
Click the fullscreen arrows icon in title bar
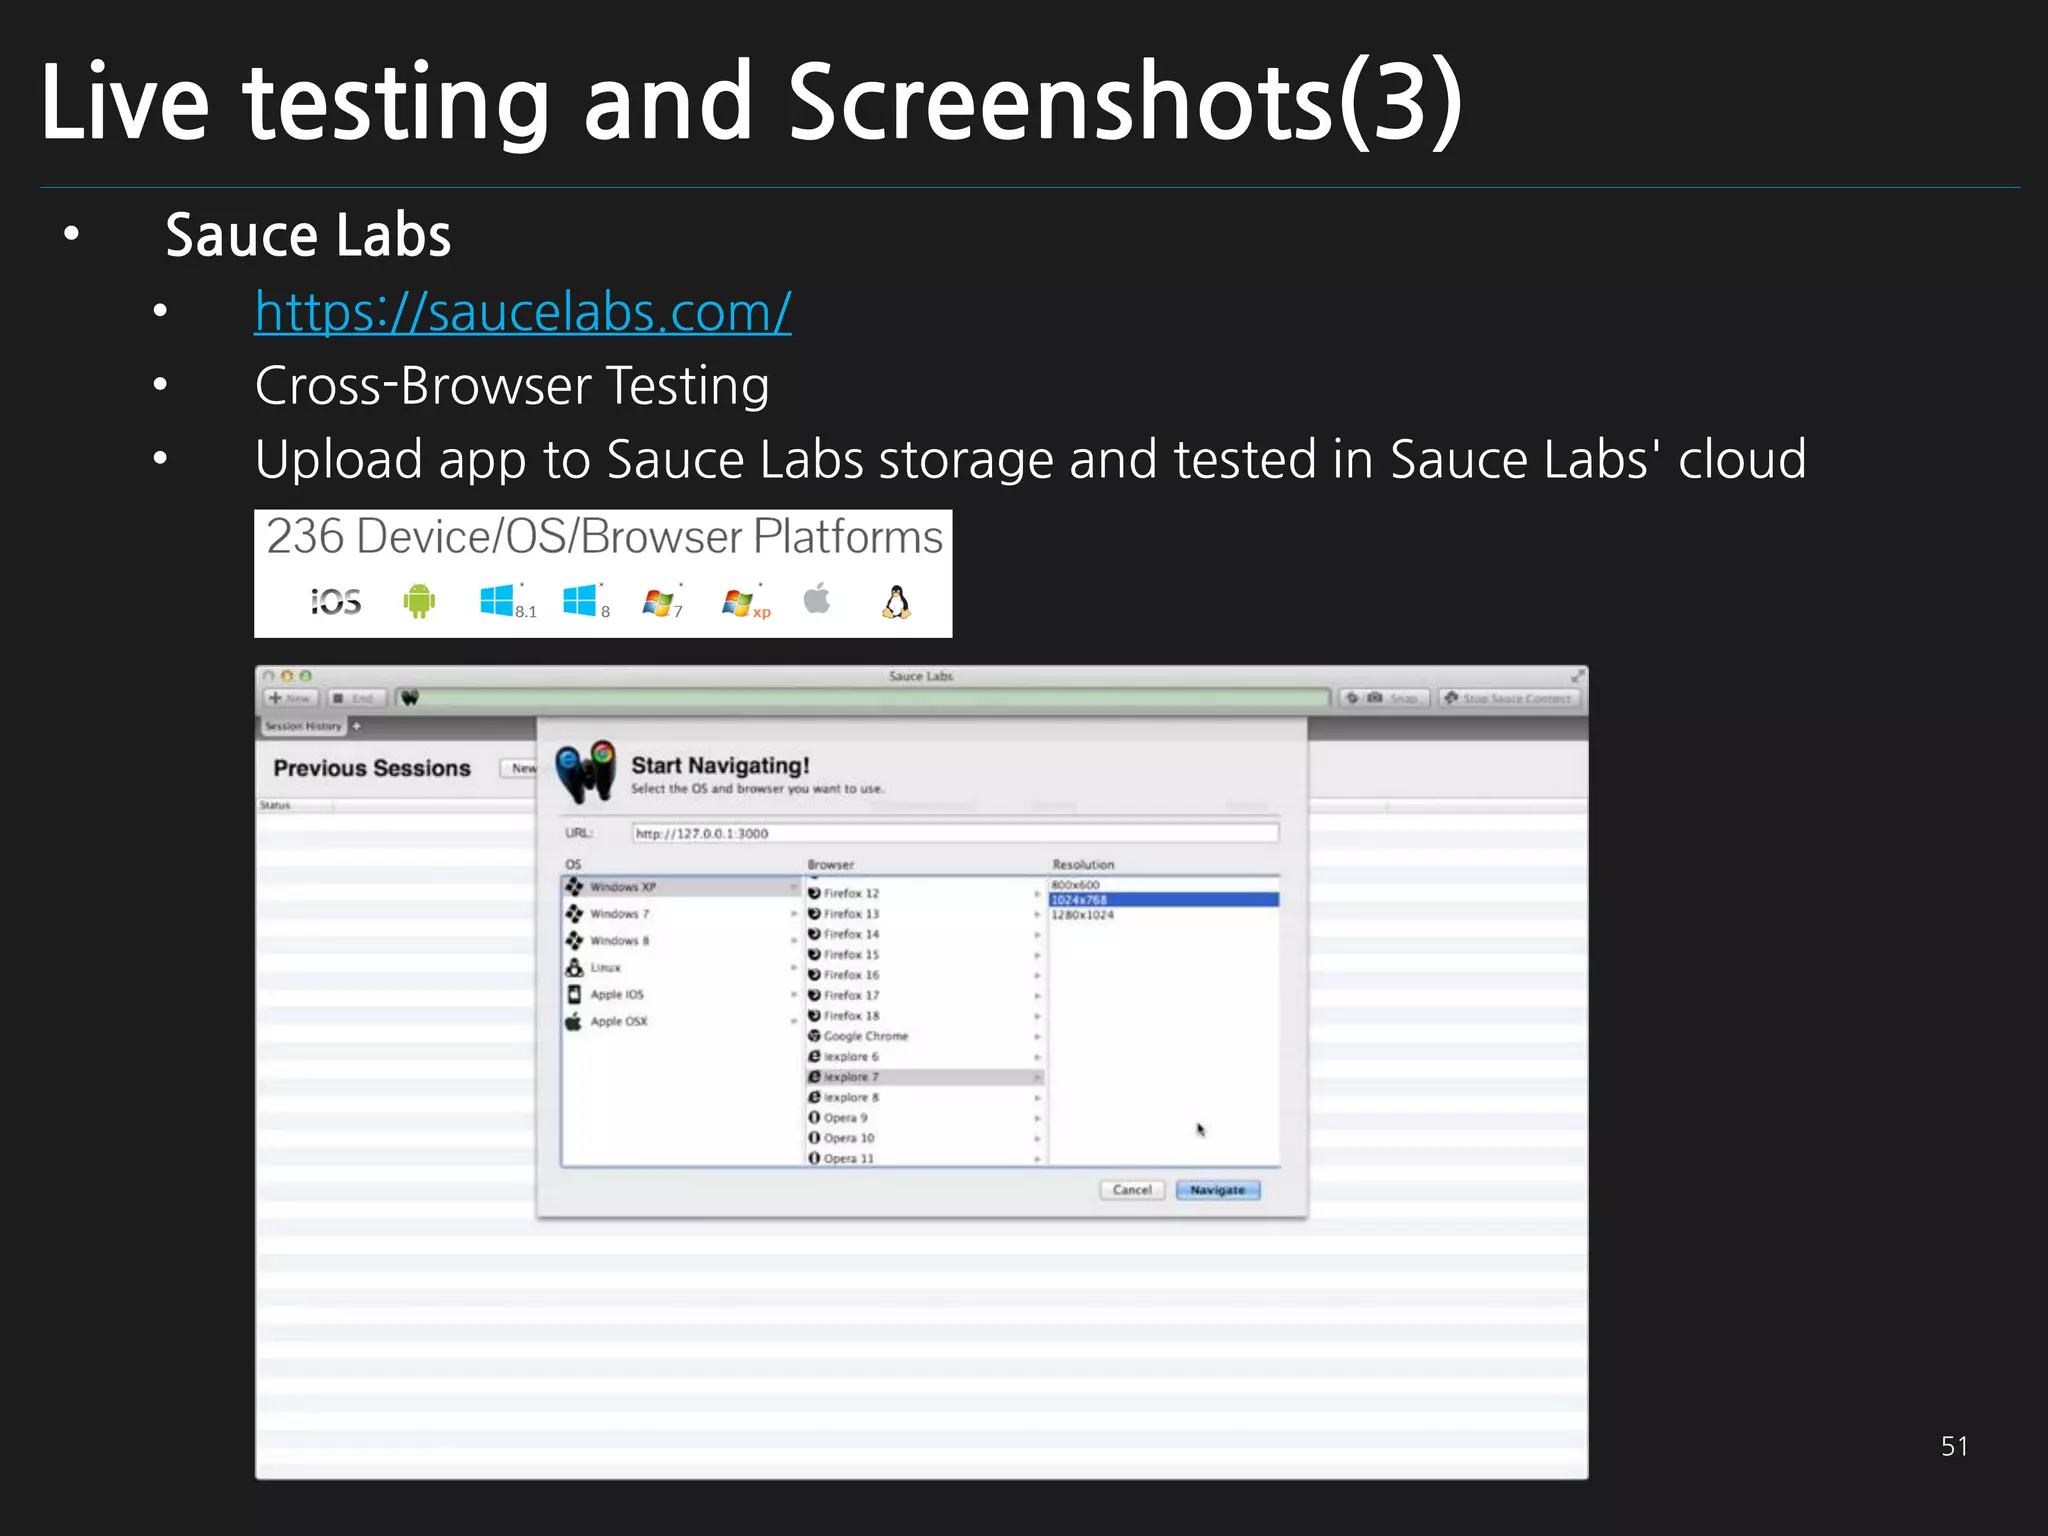pos(1577,676)
